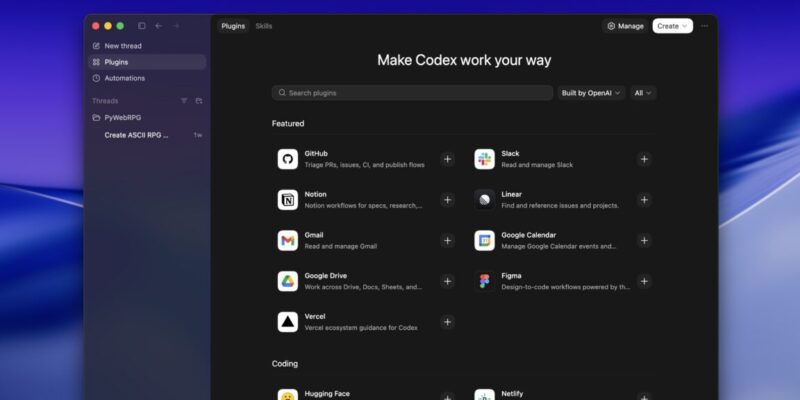Viewport: 800px width, 400px height.
Task: Toggle the sidebar panel icon
Action: (x=142, y=26)
